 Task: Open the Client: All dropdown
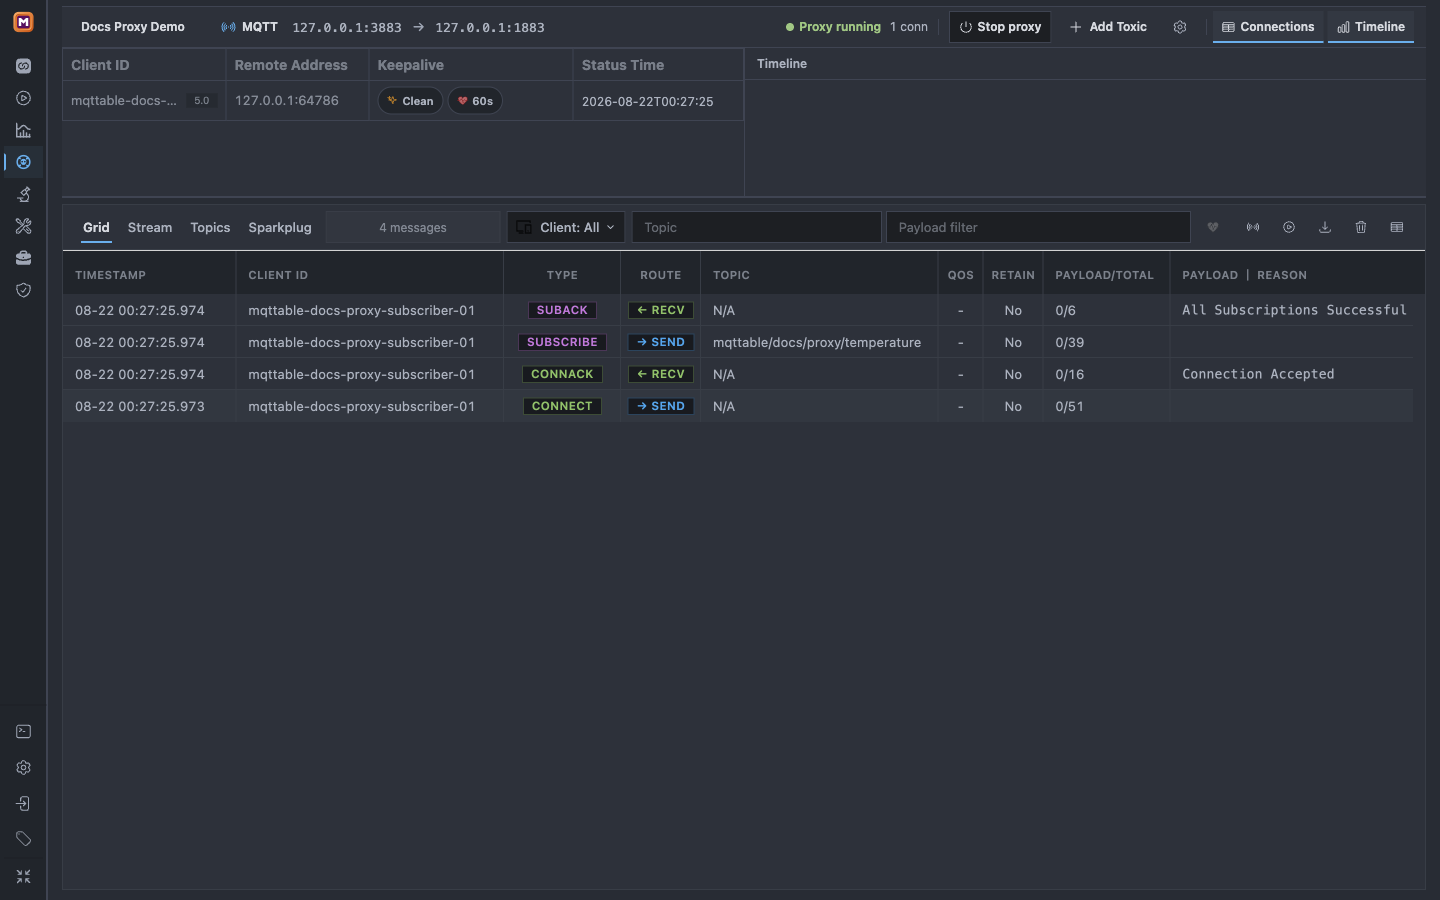[x=566, y=227]
